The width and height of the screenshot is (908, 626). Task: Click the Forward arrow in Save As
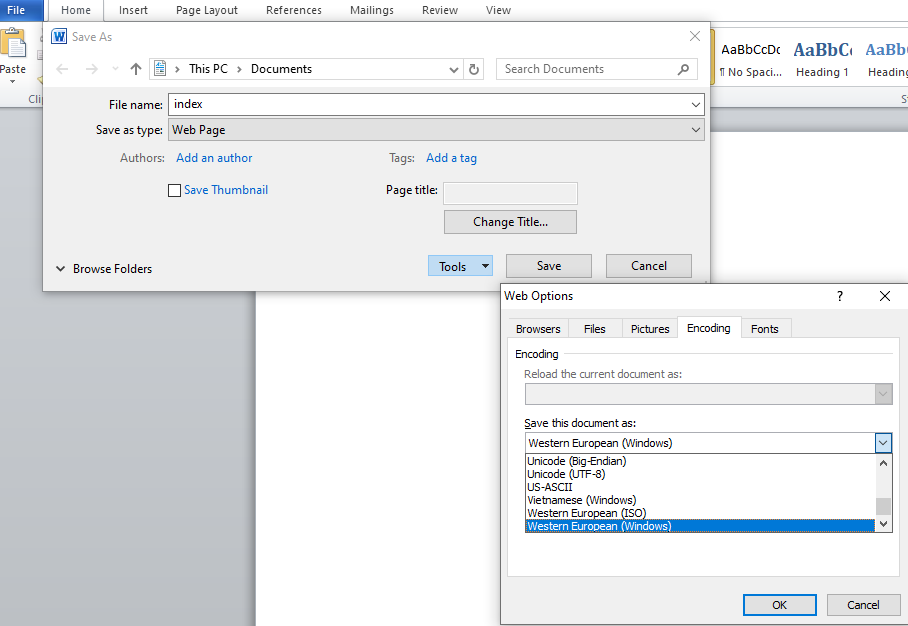pyautogui.click(x=92, y=69)
